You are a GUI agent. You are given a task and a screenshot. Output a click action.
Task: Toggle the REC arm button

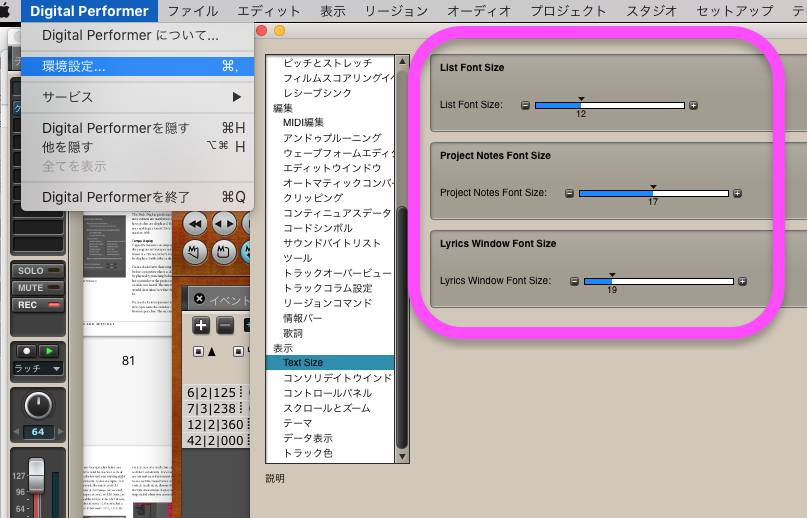tap(38, 305)
